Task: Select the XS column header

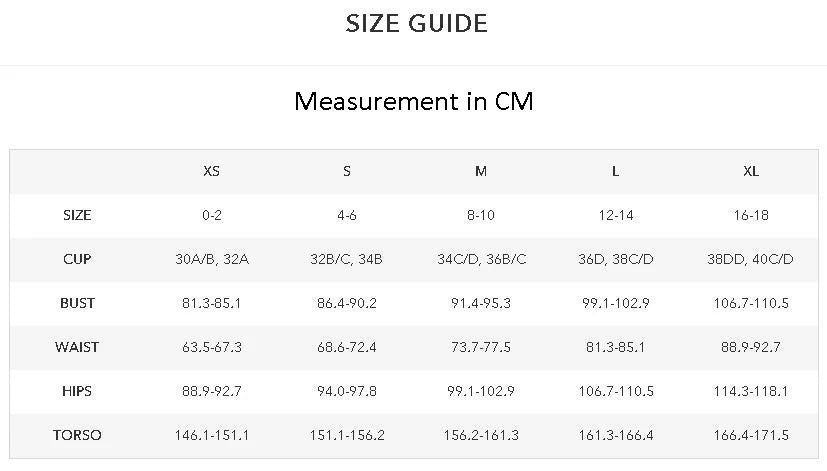Action: (x=211, y=171)
